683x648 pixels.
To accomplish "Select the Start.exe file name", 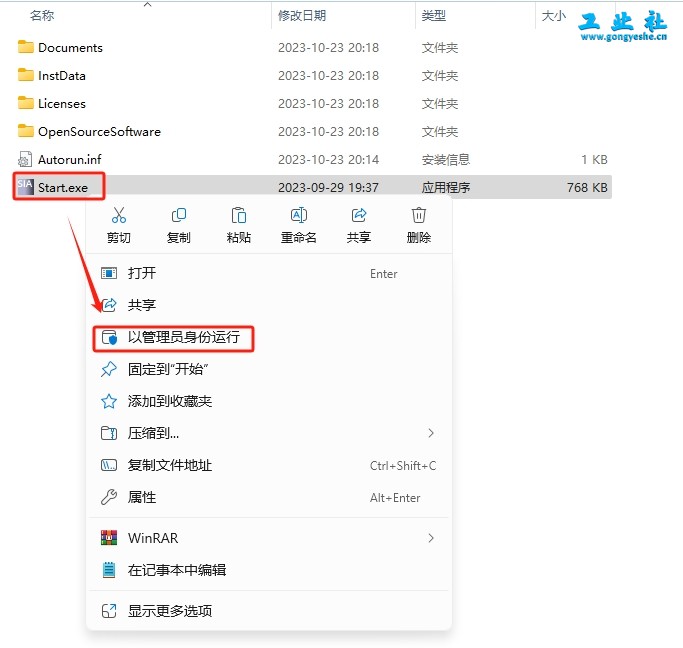I will (x=63, y=187).
